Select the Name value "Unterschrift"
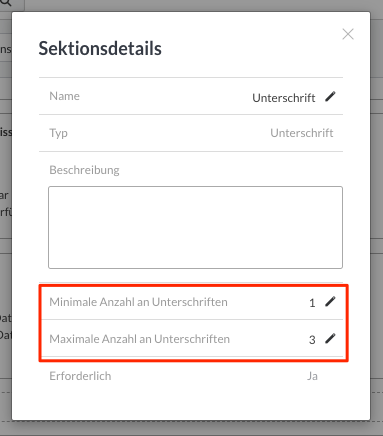383x436 pixels. click(x=284, y=98)
